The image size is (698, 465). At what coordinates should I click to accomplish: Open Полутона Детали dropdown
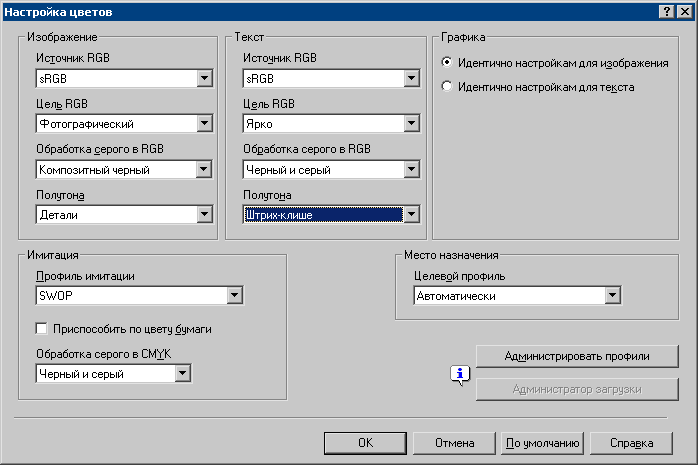click(x=124, y=215)
